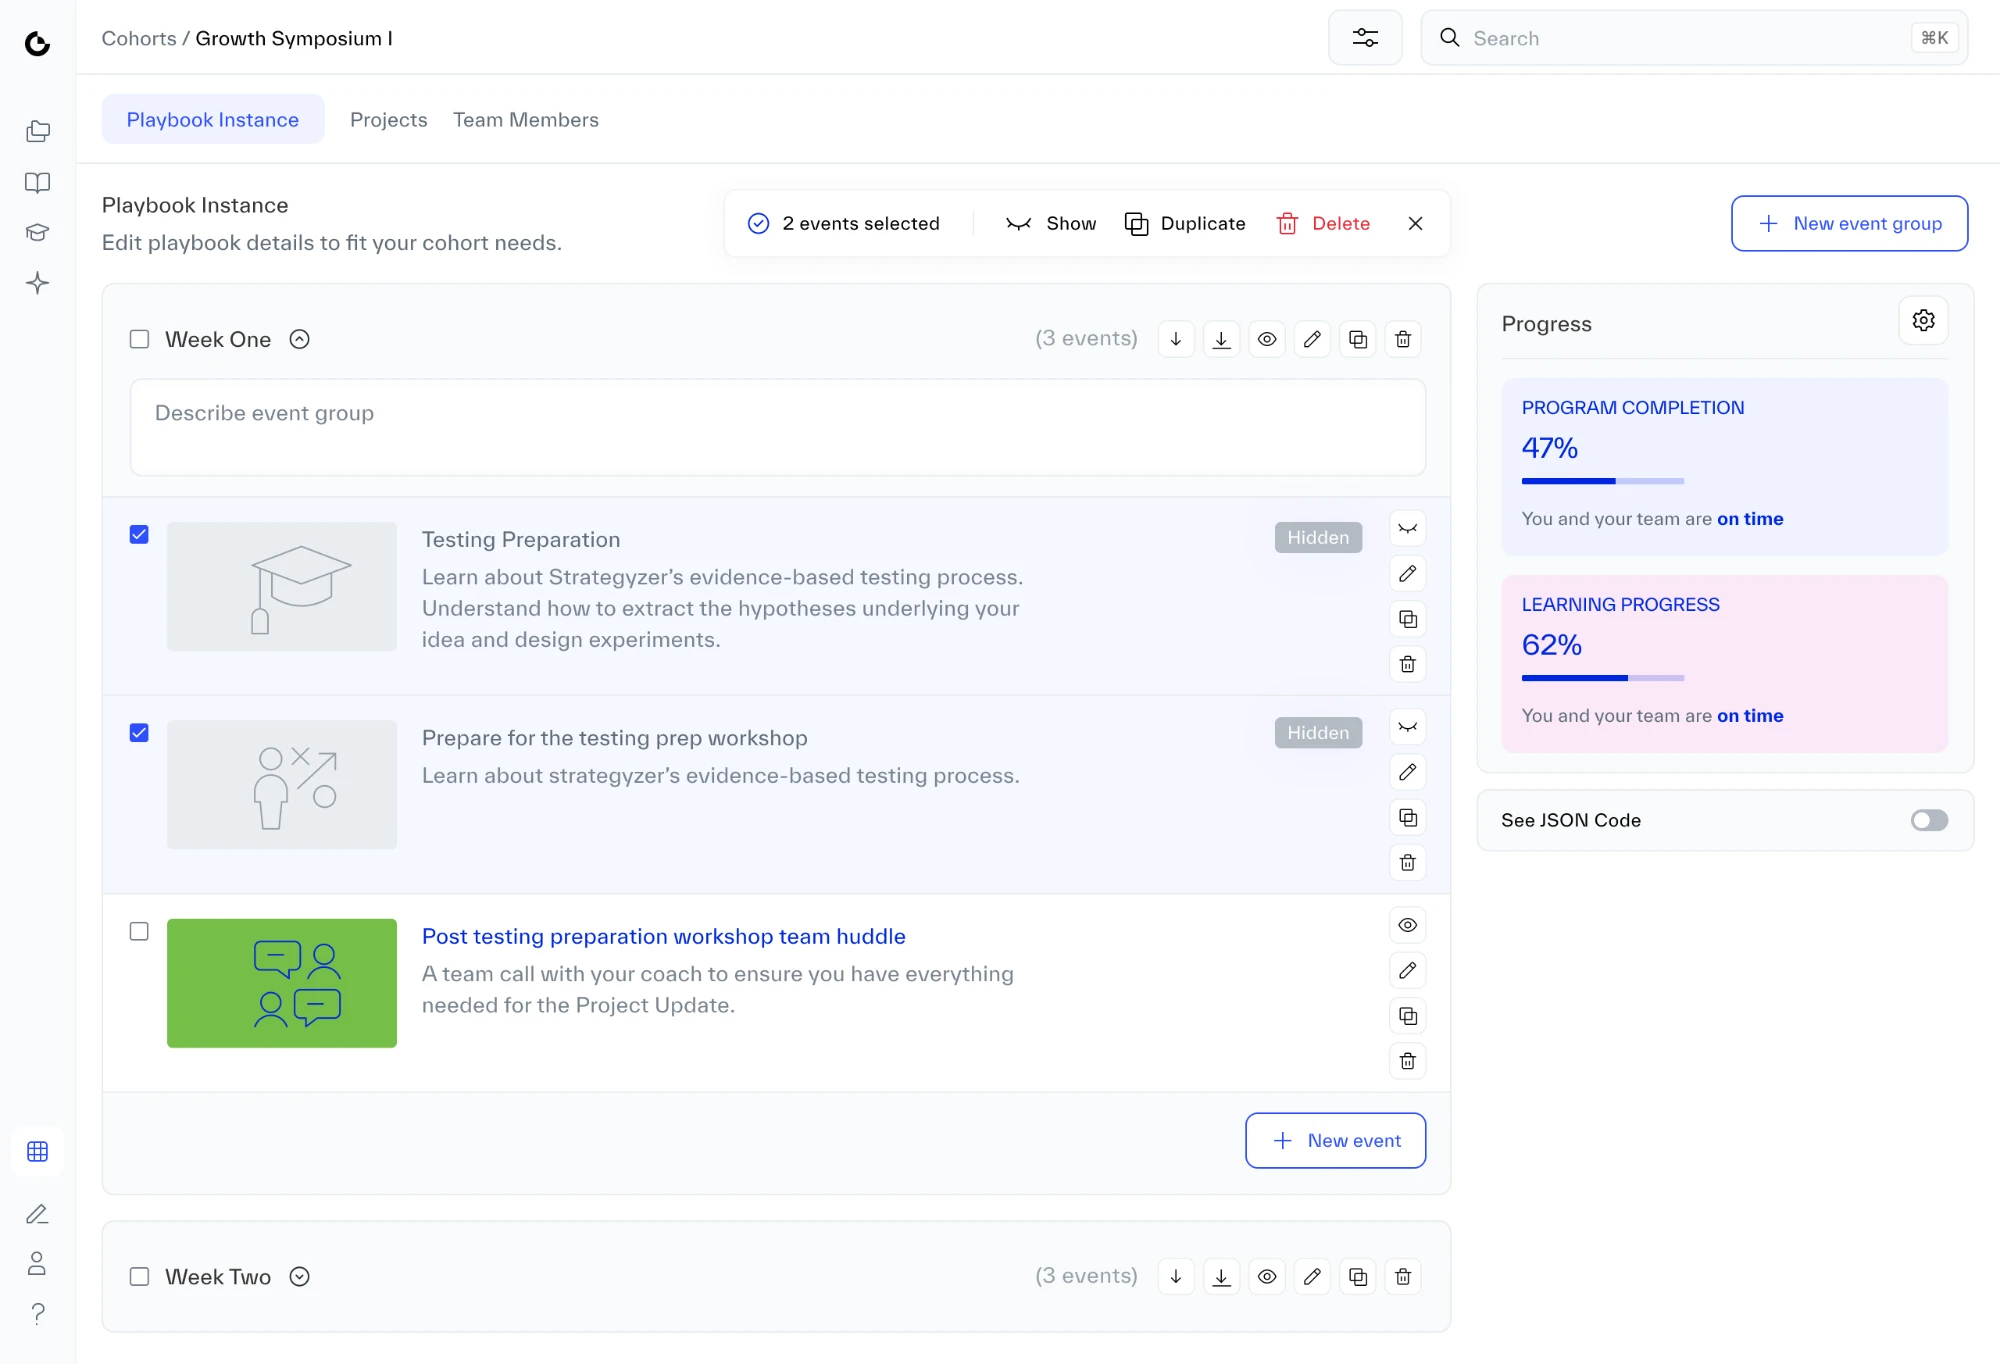Tick the Week Two group checkbox

pyautogui.click(x=139, y=1276)
